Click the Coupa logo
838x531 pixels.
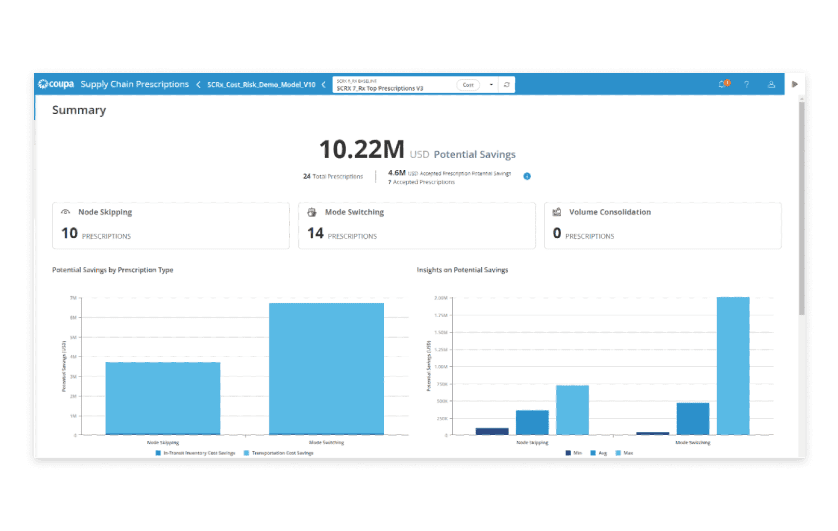click(x=56, y=84)
